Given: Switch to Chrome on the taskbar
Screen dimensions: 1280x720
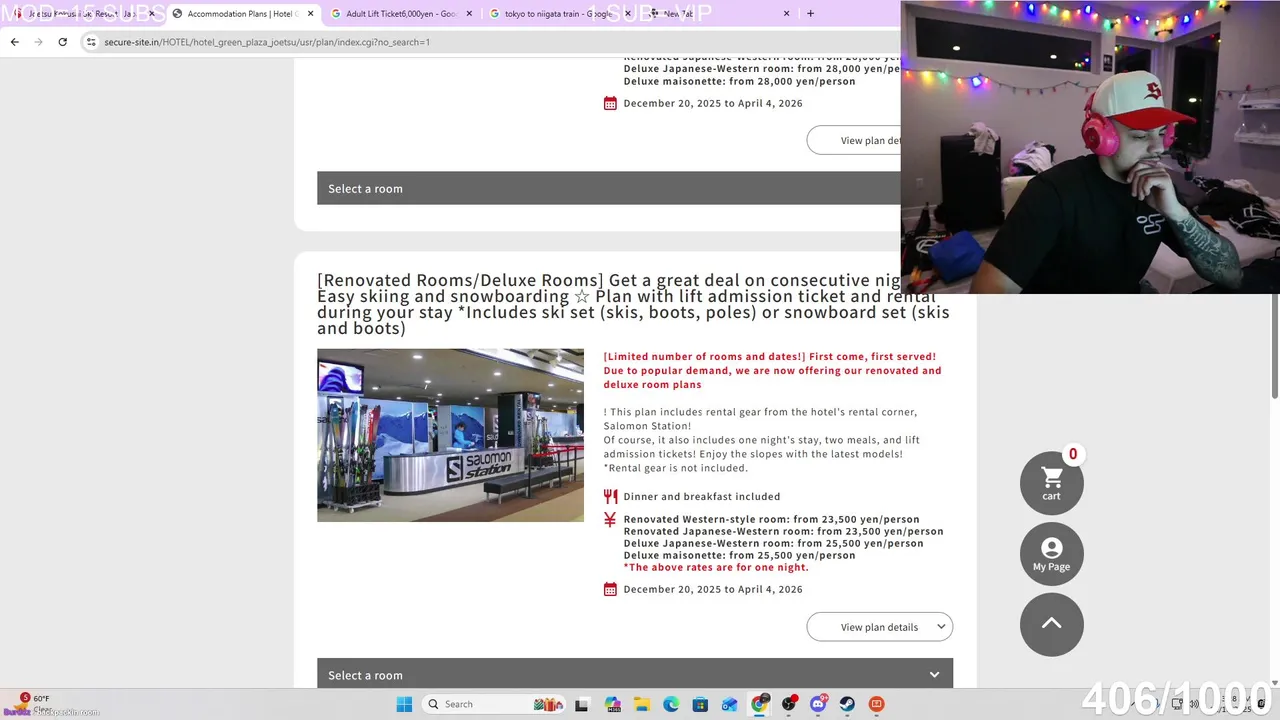Looking at the screenshot, I should pos(759,704).
